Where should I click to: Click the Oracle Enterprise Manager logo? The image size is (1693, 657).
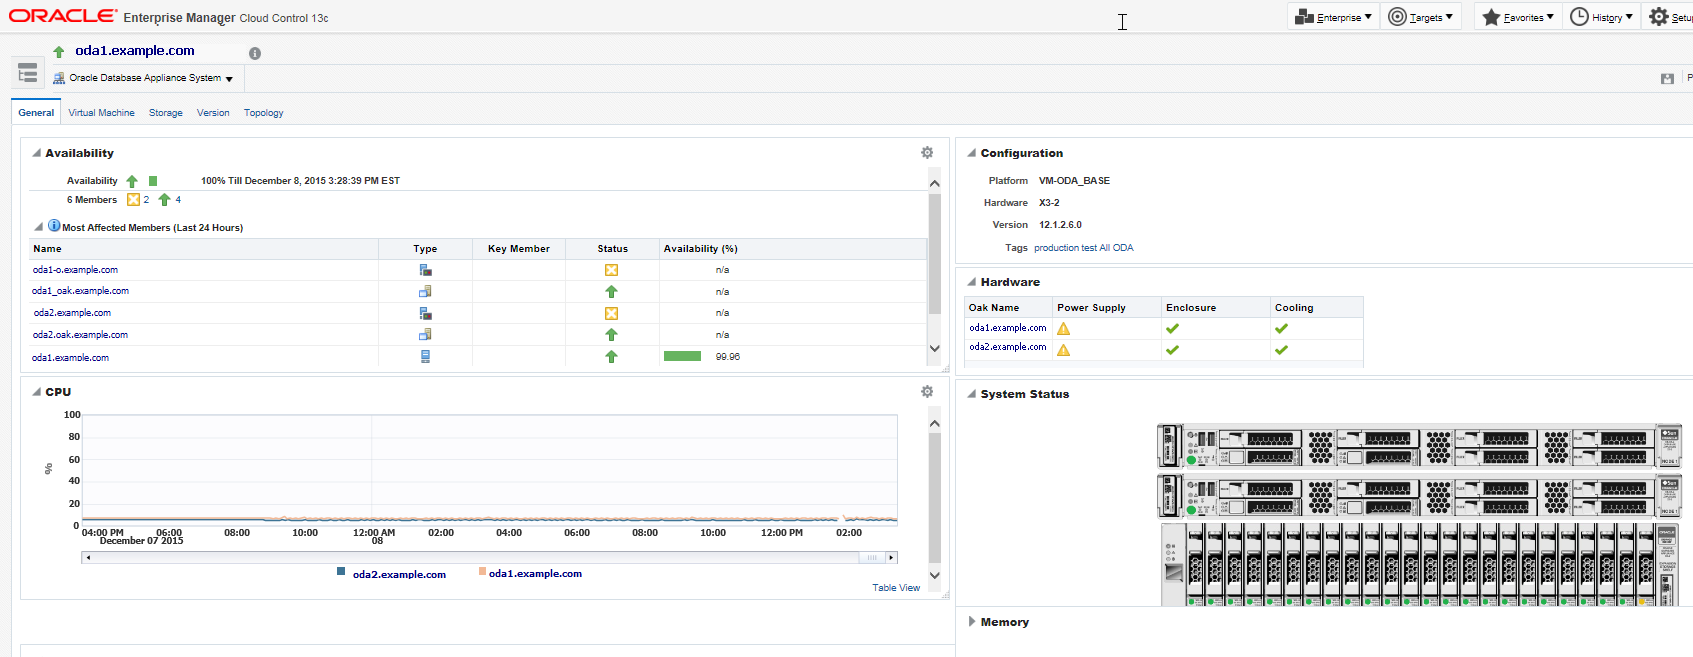(x=168, y=16)
